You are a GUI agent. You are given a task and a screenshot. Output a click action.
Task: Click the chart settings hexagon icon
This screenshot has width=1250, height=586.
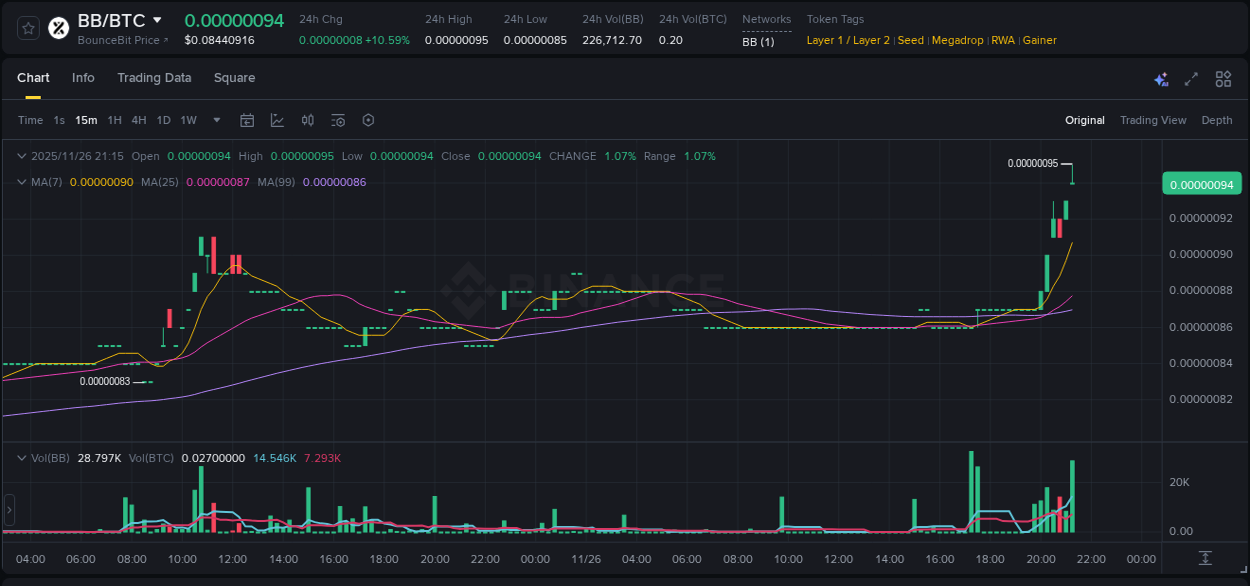pos(367,120)
